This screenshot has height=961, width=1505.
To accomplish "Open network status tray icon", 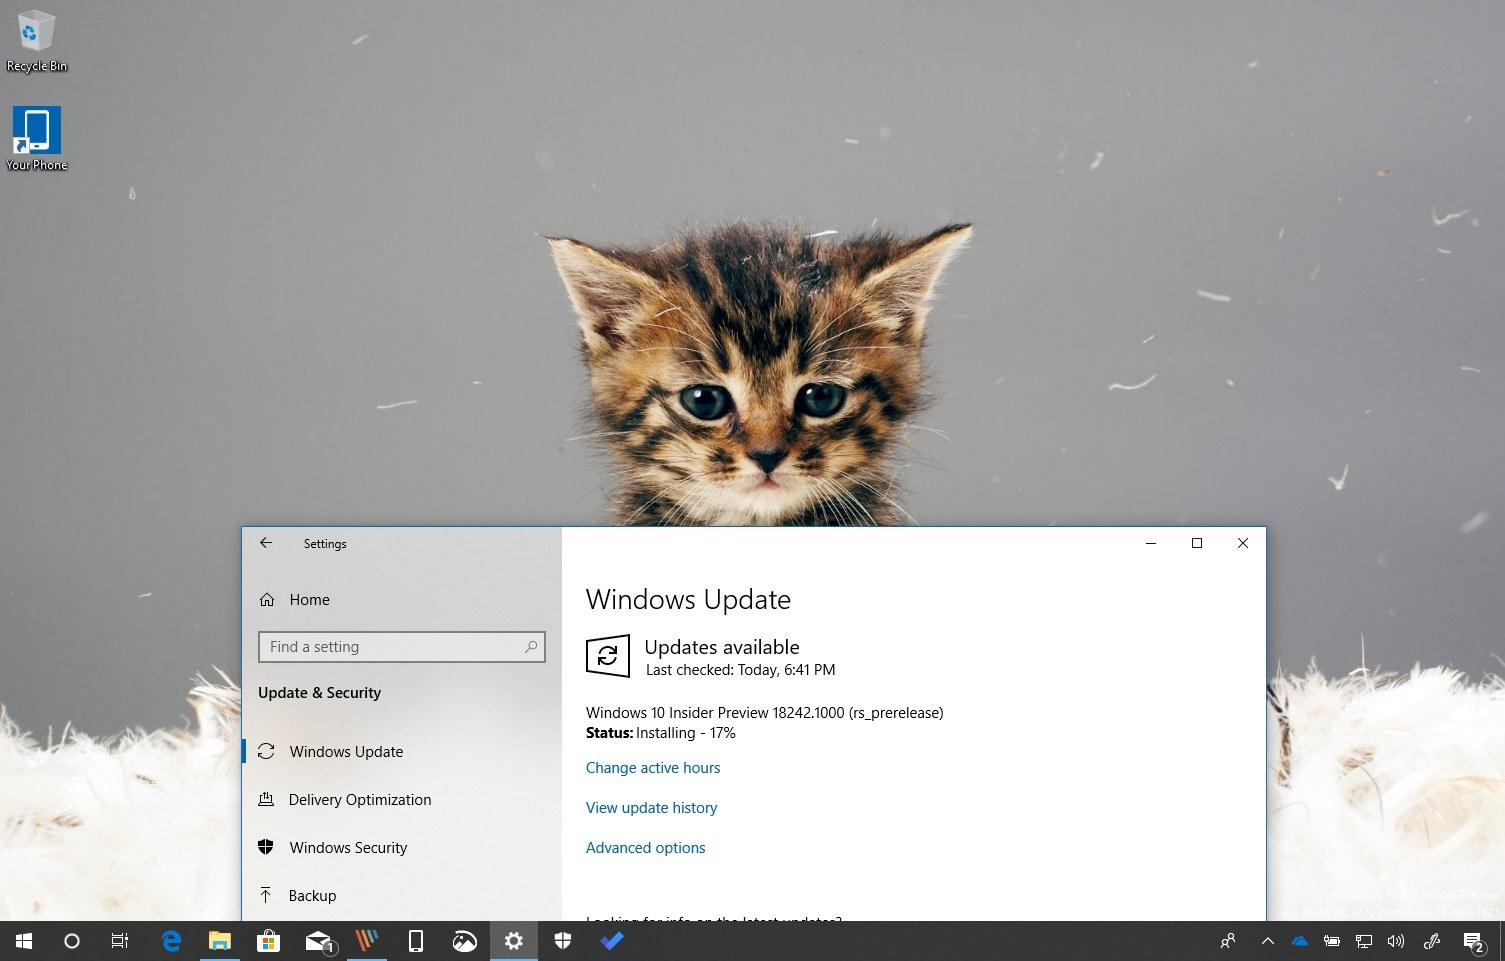I will coord(1364,941).
